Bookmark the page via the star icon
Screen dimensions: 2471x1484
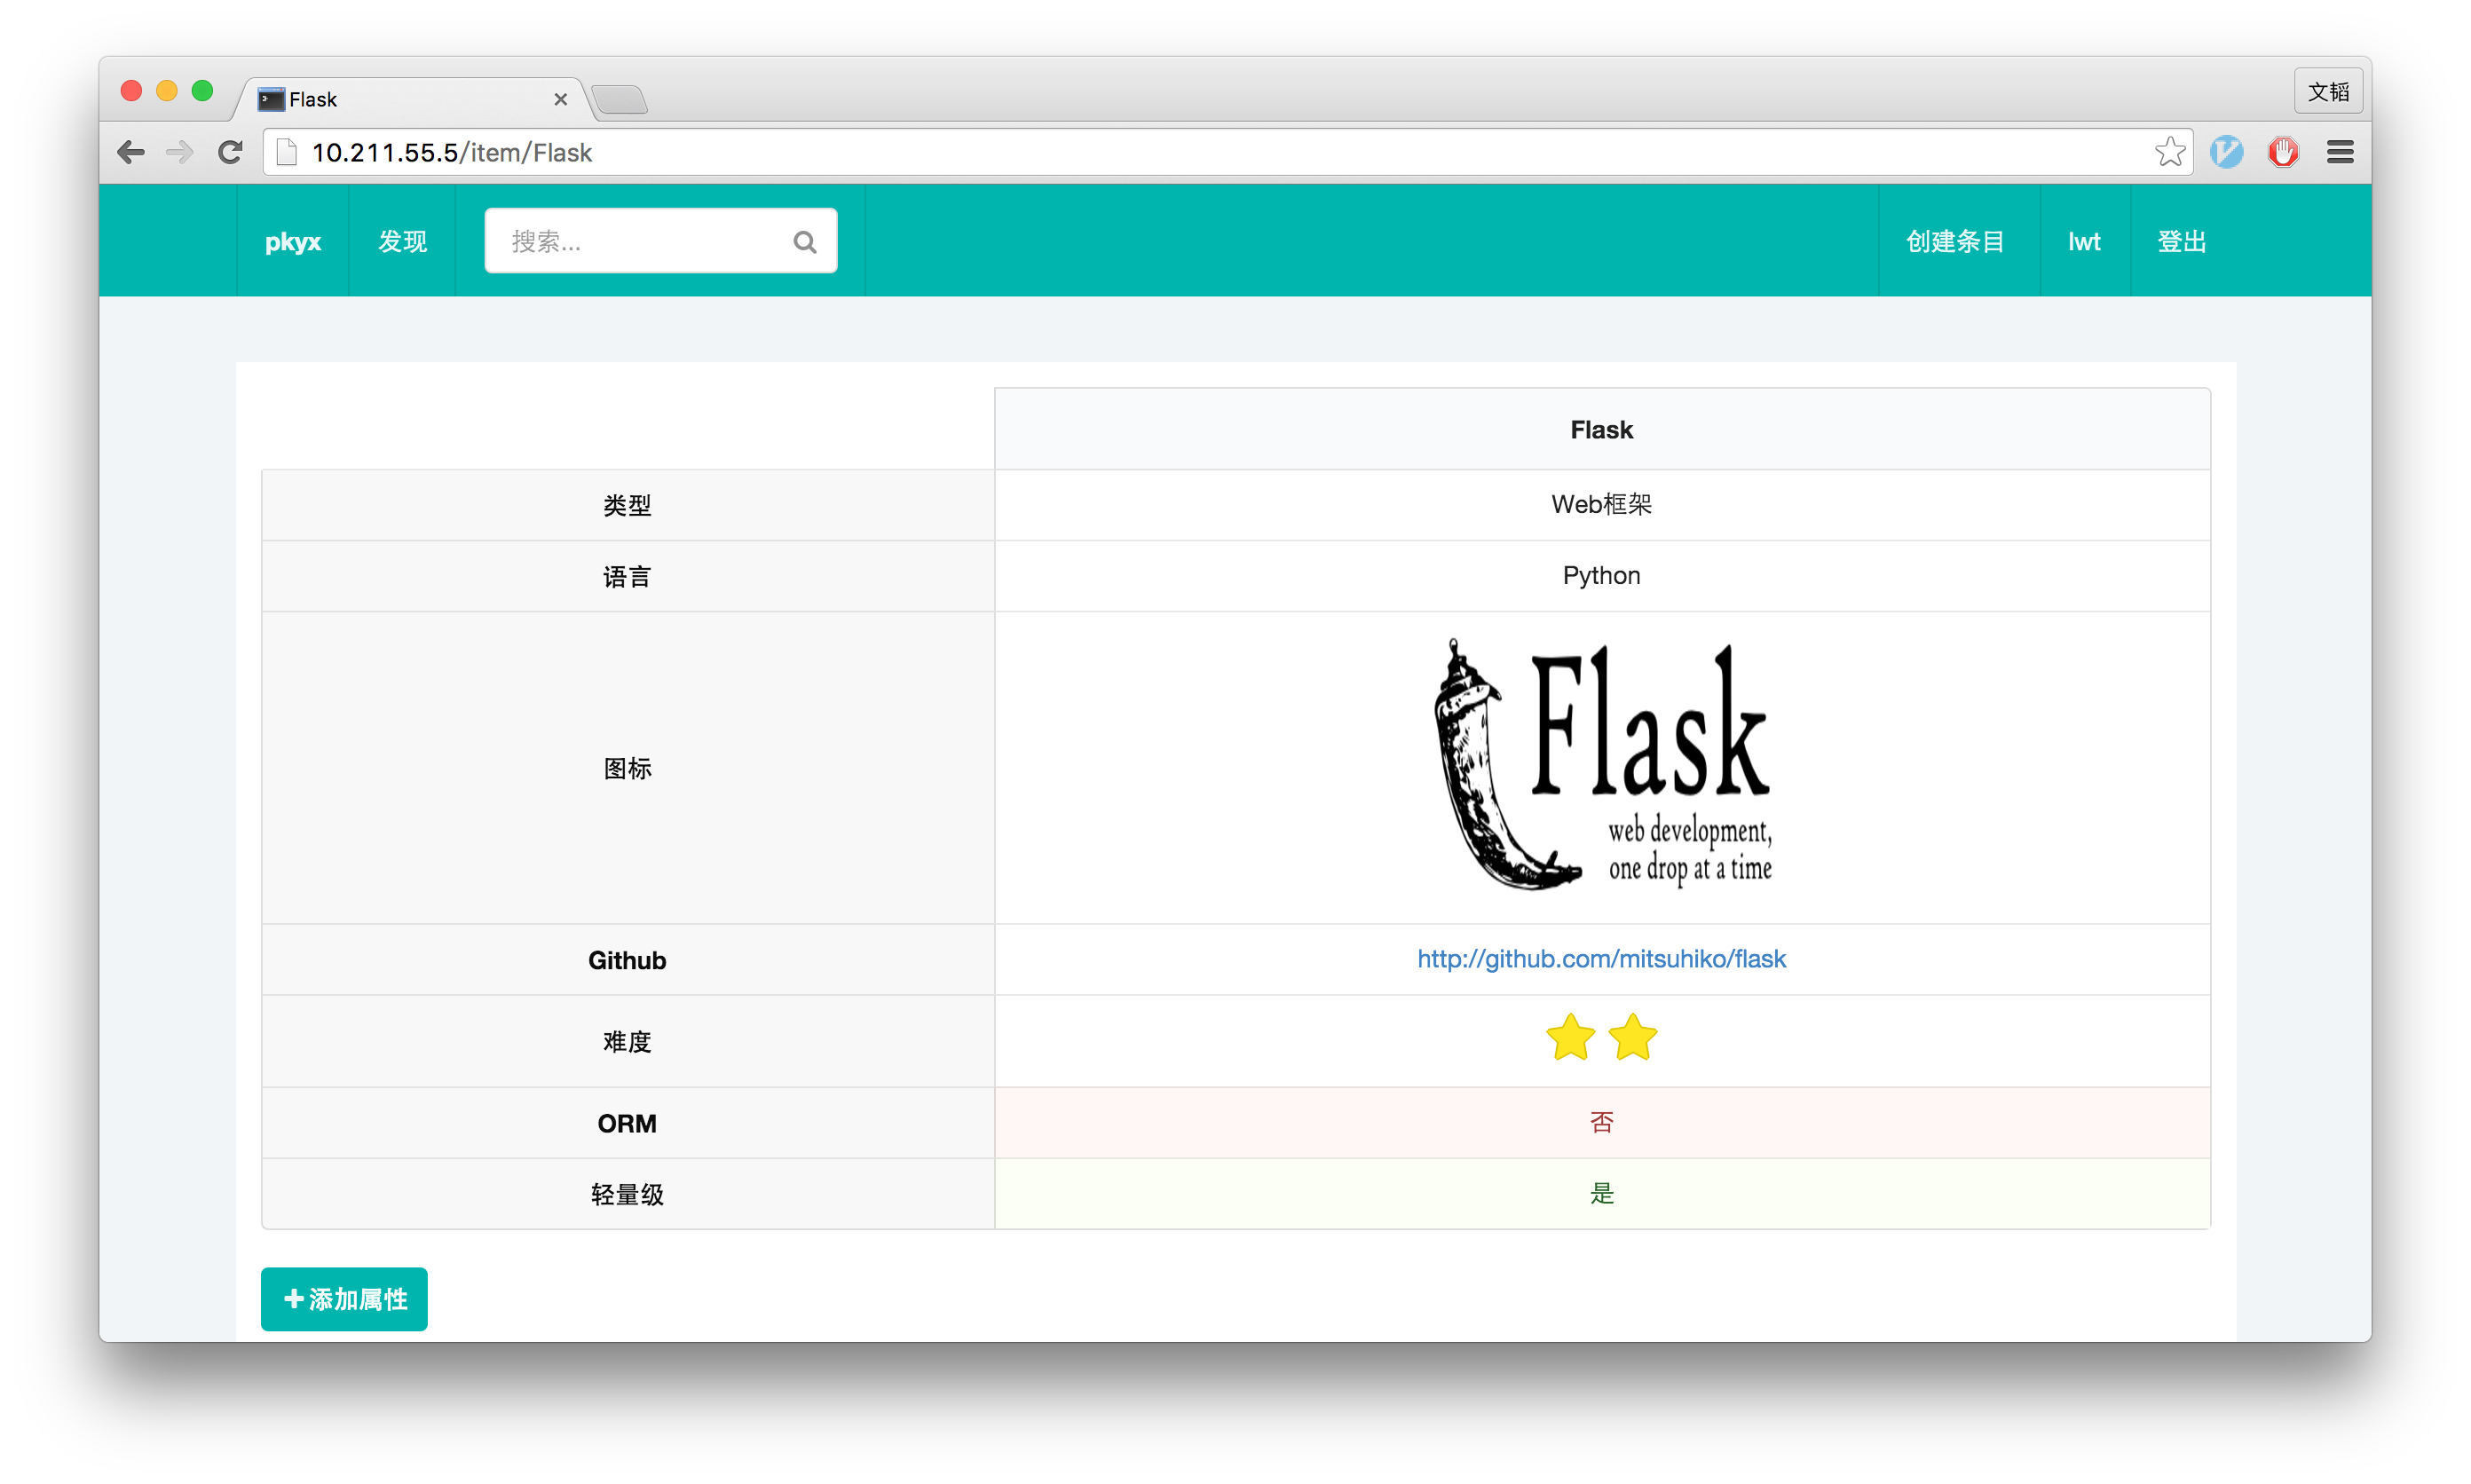coord(2169,151)
